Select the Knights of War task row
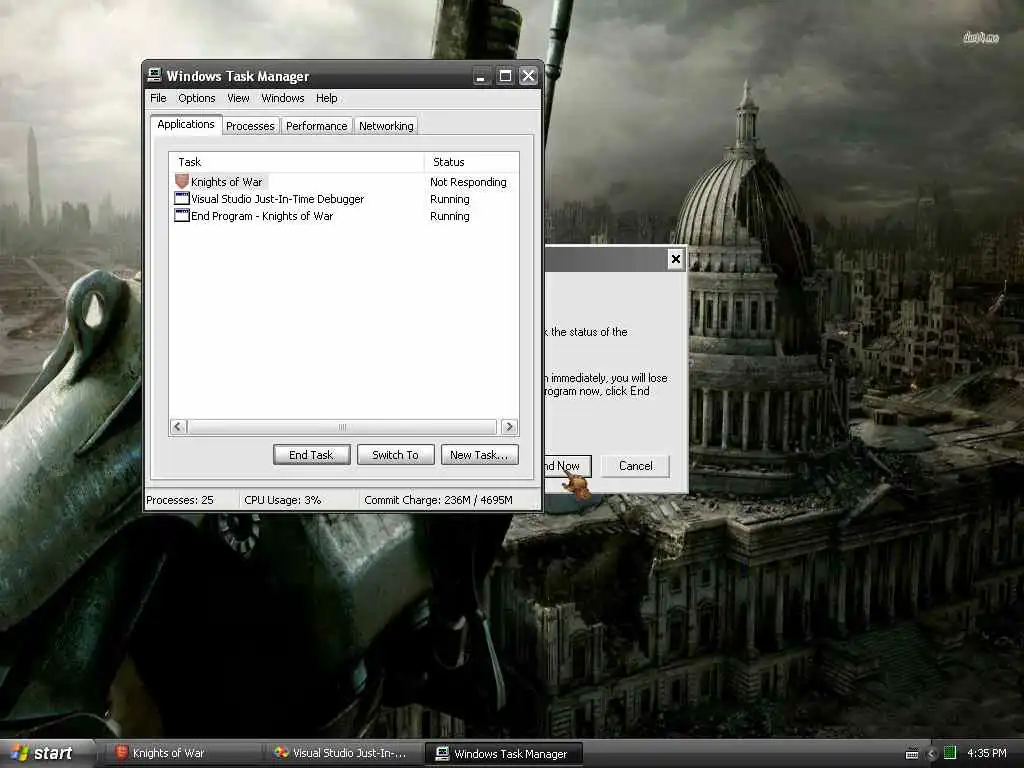1024x768 pixels. 344,182
